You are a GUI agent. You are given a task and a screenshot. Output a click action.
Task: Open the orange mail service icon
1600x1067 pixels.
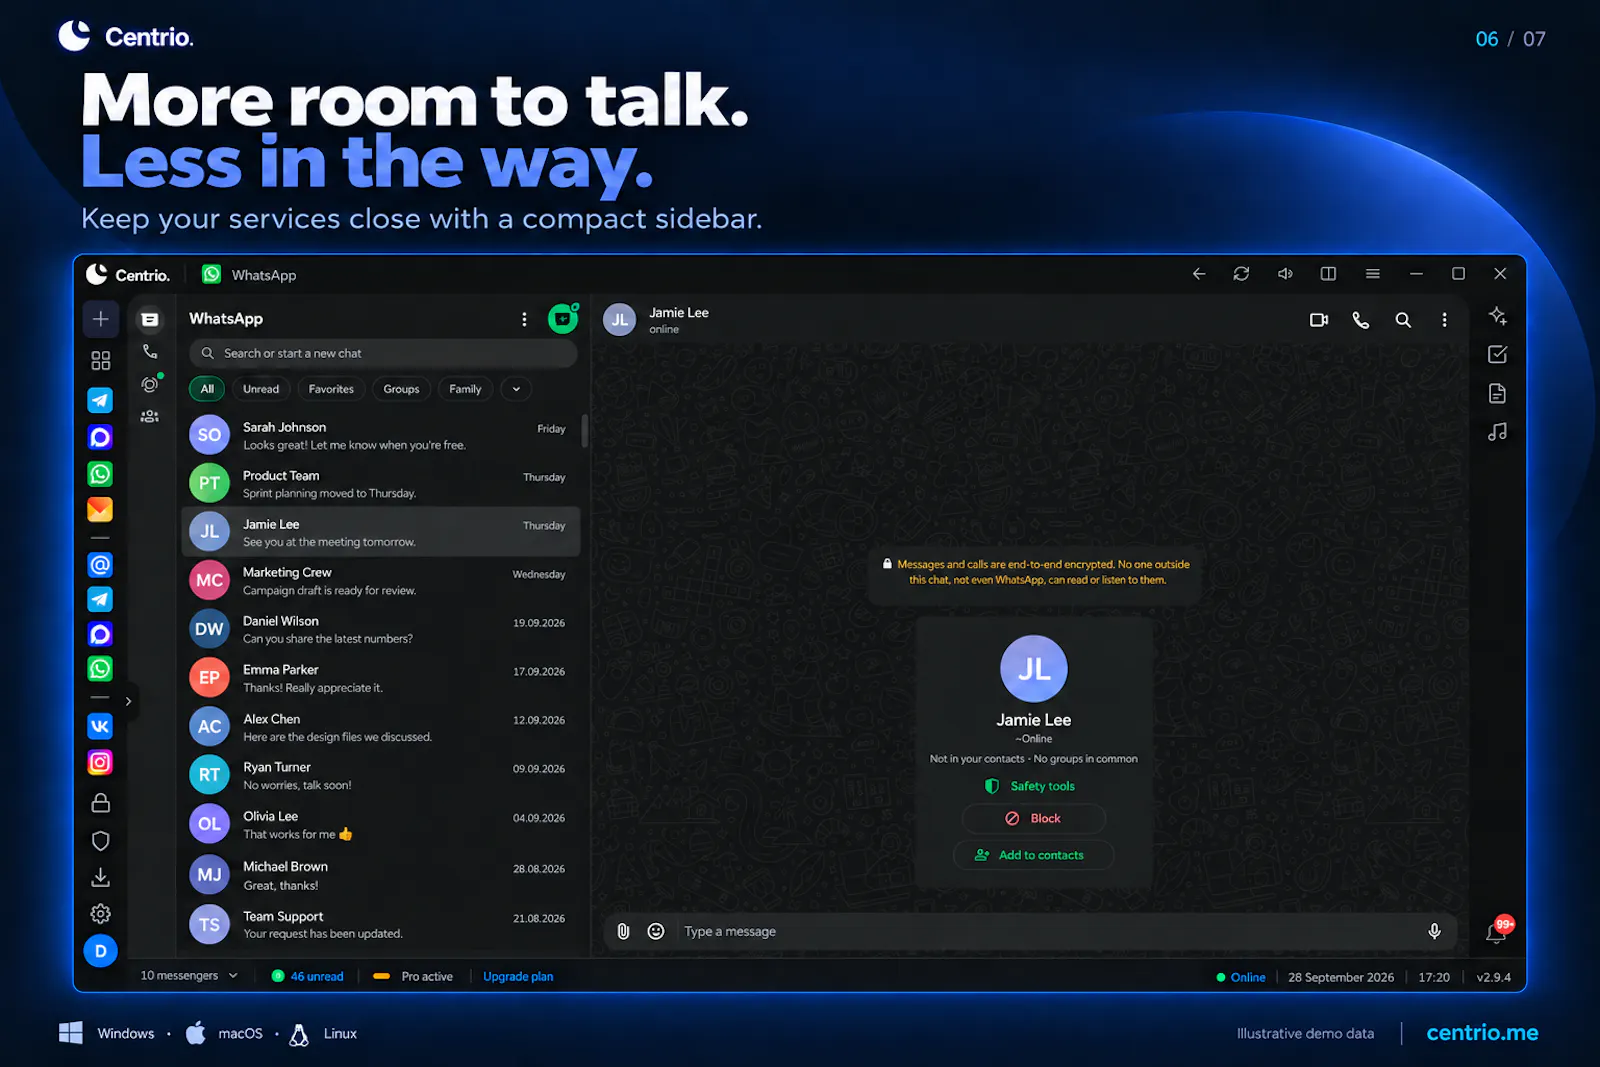(x=100, y=510)
